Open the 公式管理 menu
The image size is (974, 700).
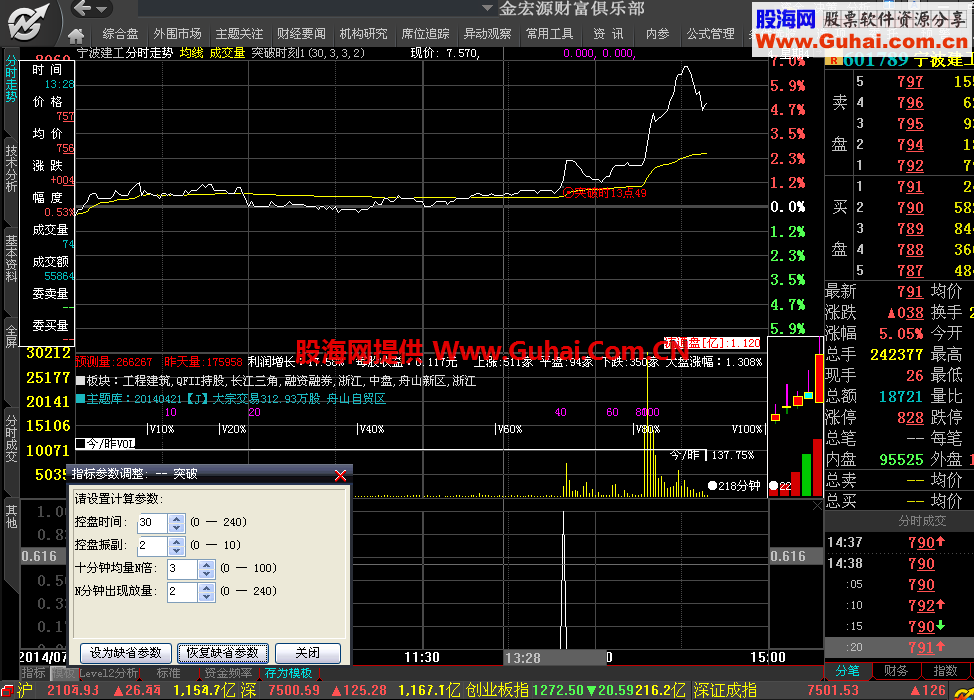pyautogui.click(x=710, y=34)
